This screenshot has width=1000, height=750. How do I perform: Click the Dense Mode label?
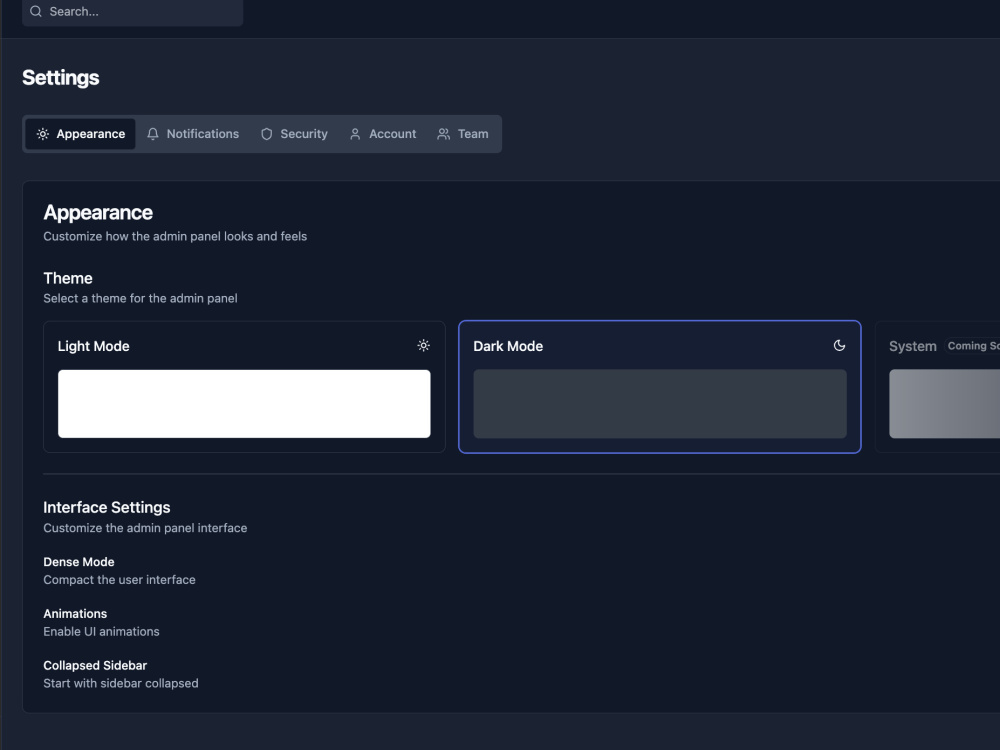pyautogui.click(x=79, y=562)
